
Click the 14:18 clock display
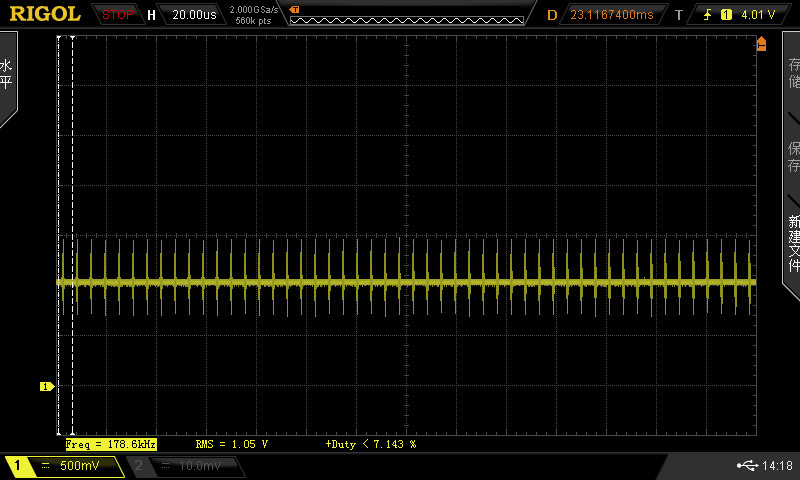click(777, 465)
